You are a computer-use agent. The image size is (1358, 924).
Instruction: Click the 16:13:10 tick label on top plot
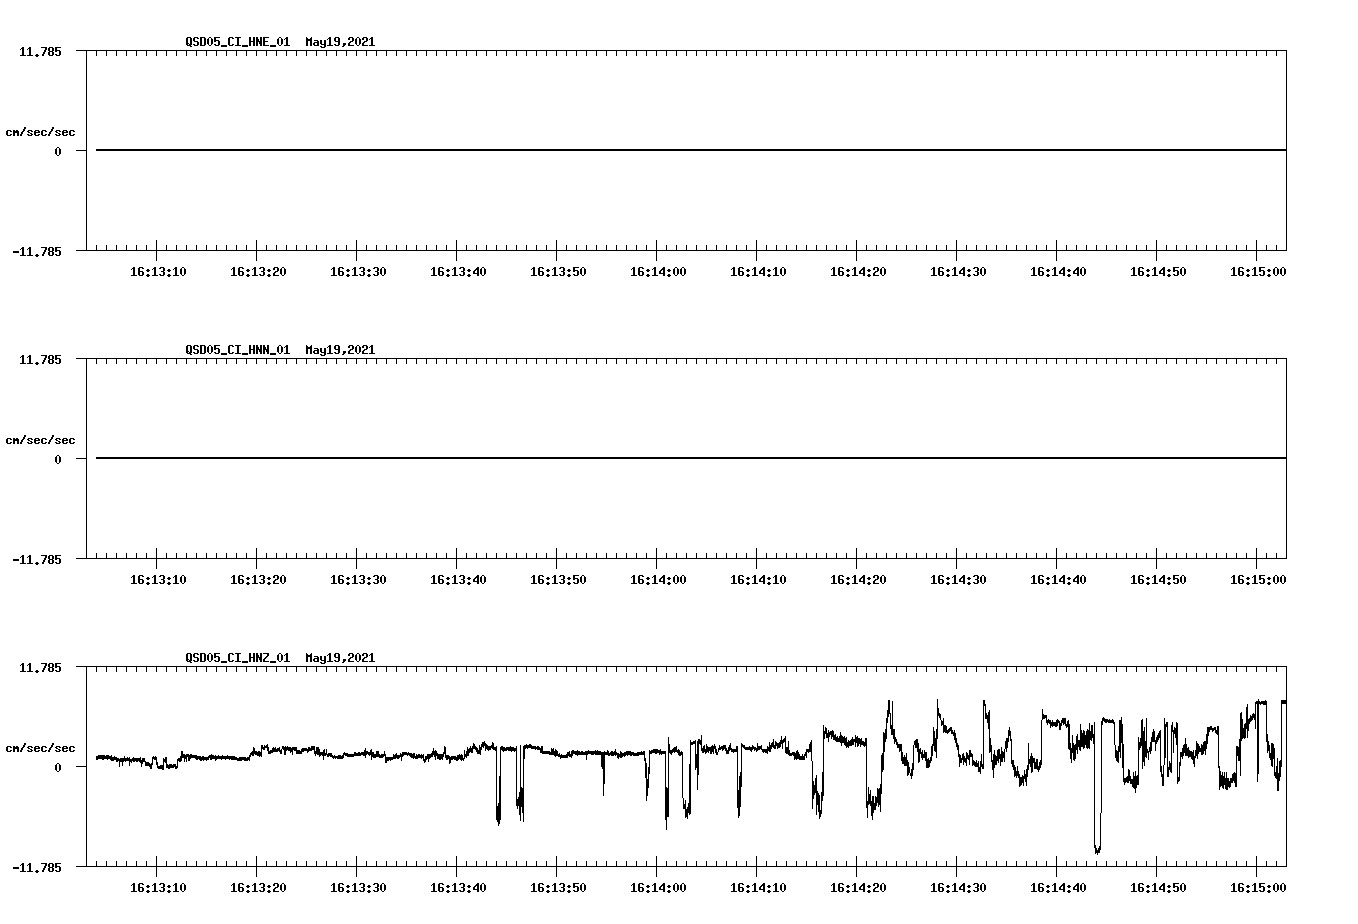click(x=160, y=269)
